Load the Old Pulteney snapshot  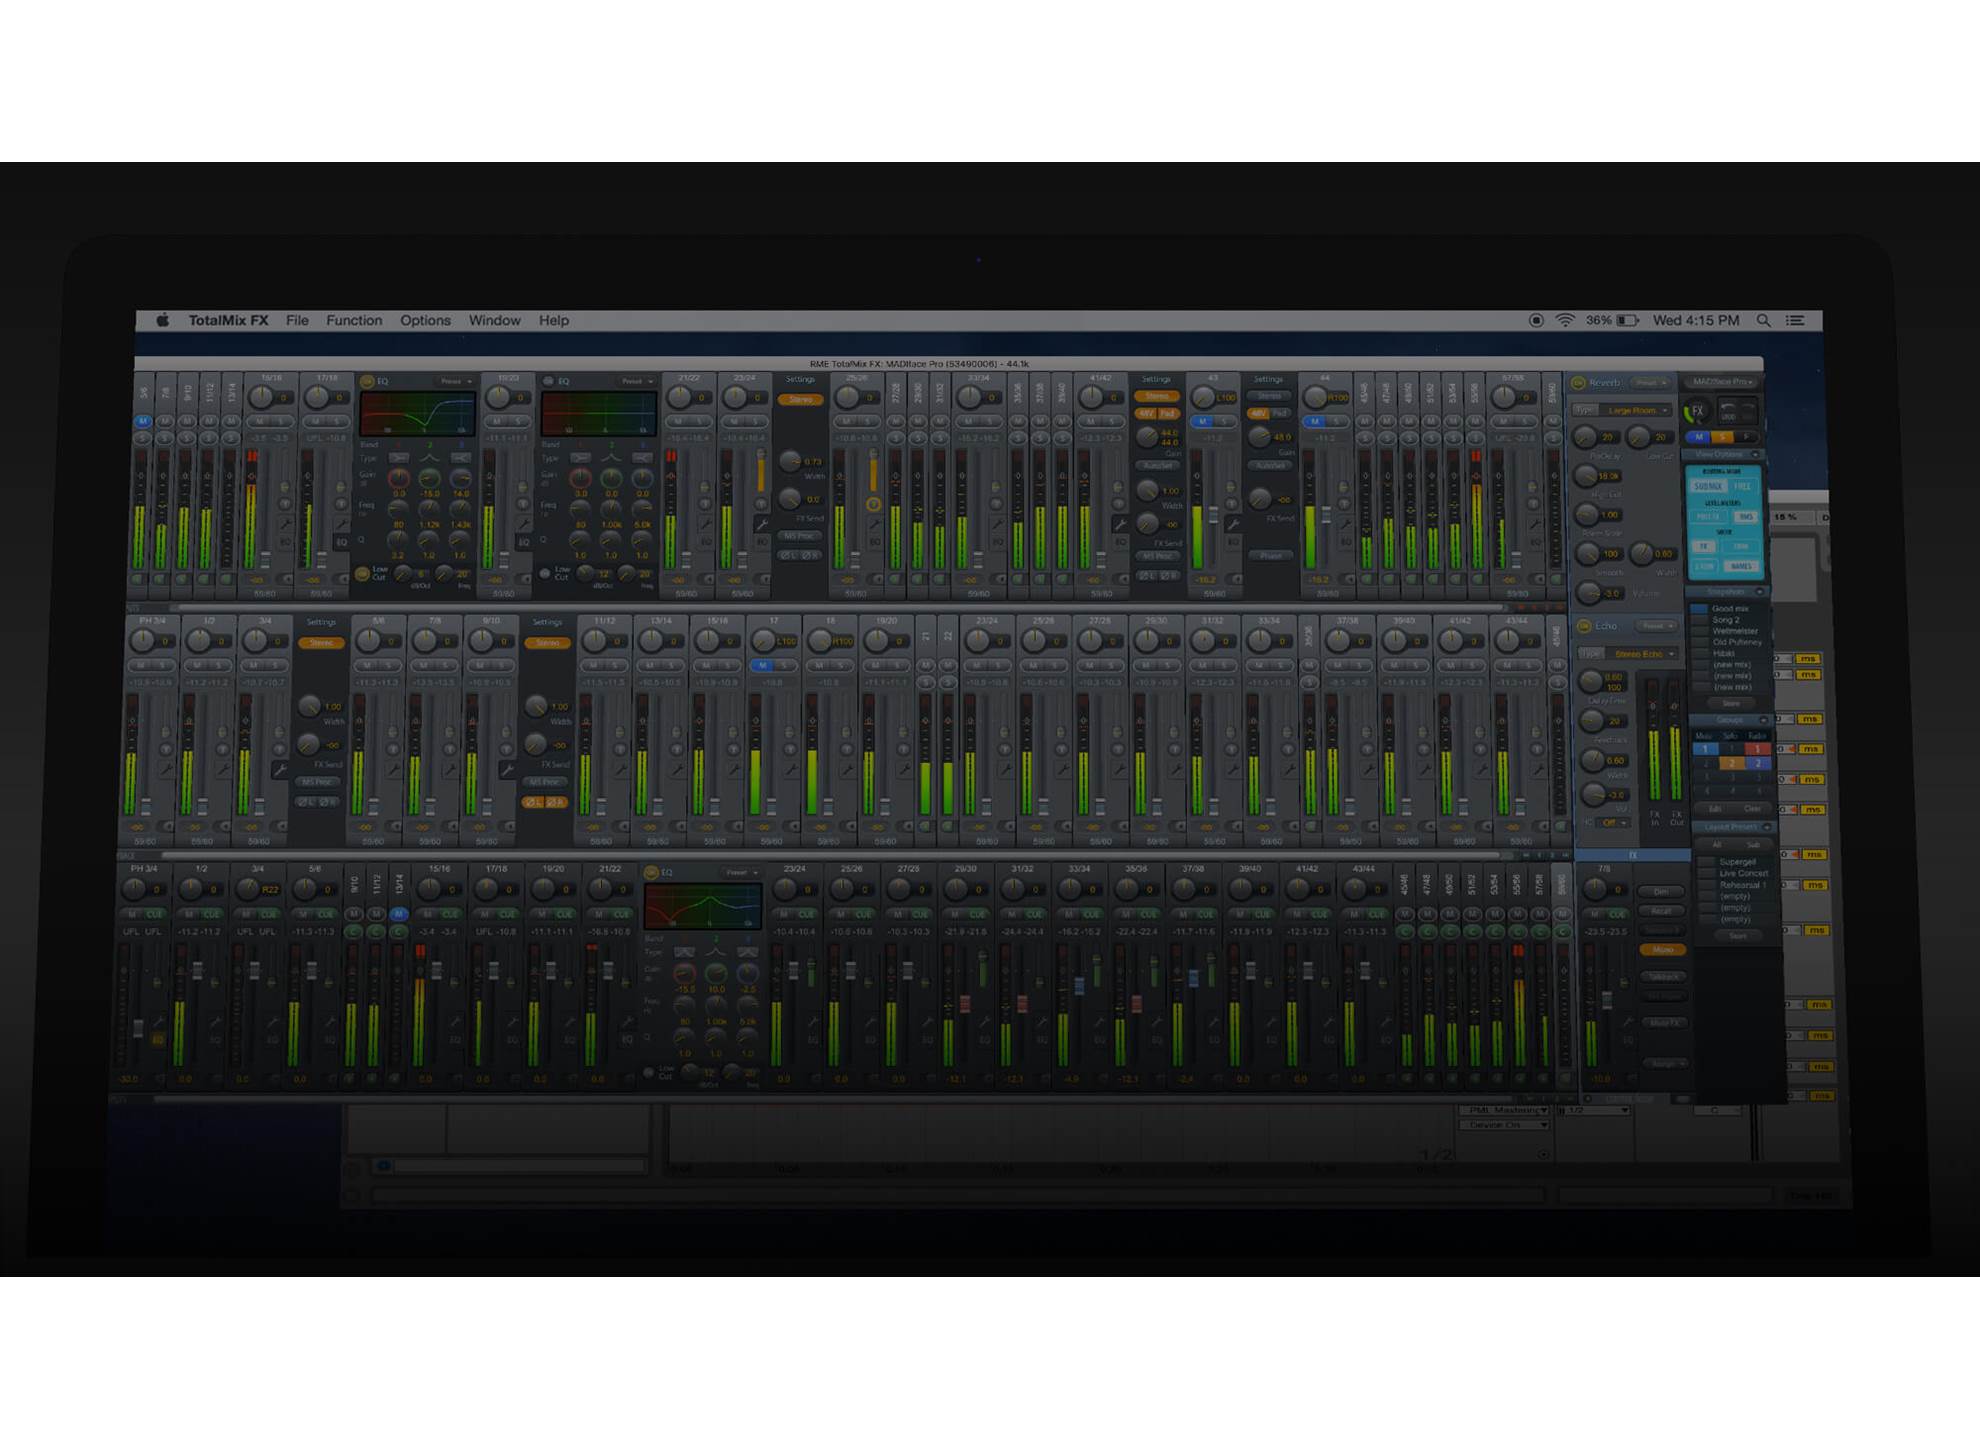(1737, 642)
